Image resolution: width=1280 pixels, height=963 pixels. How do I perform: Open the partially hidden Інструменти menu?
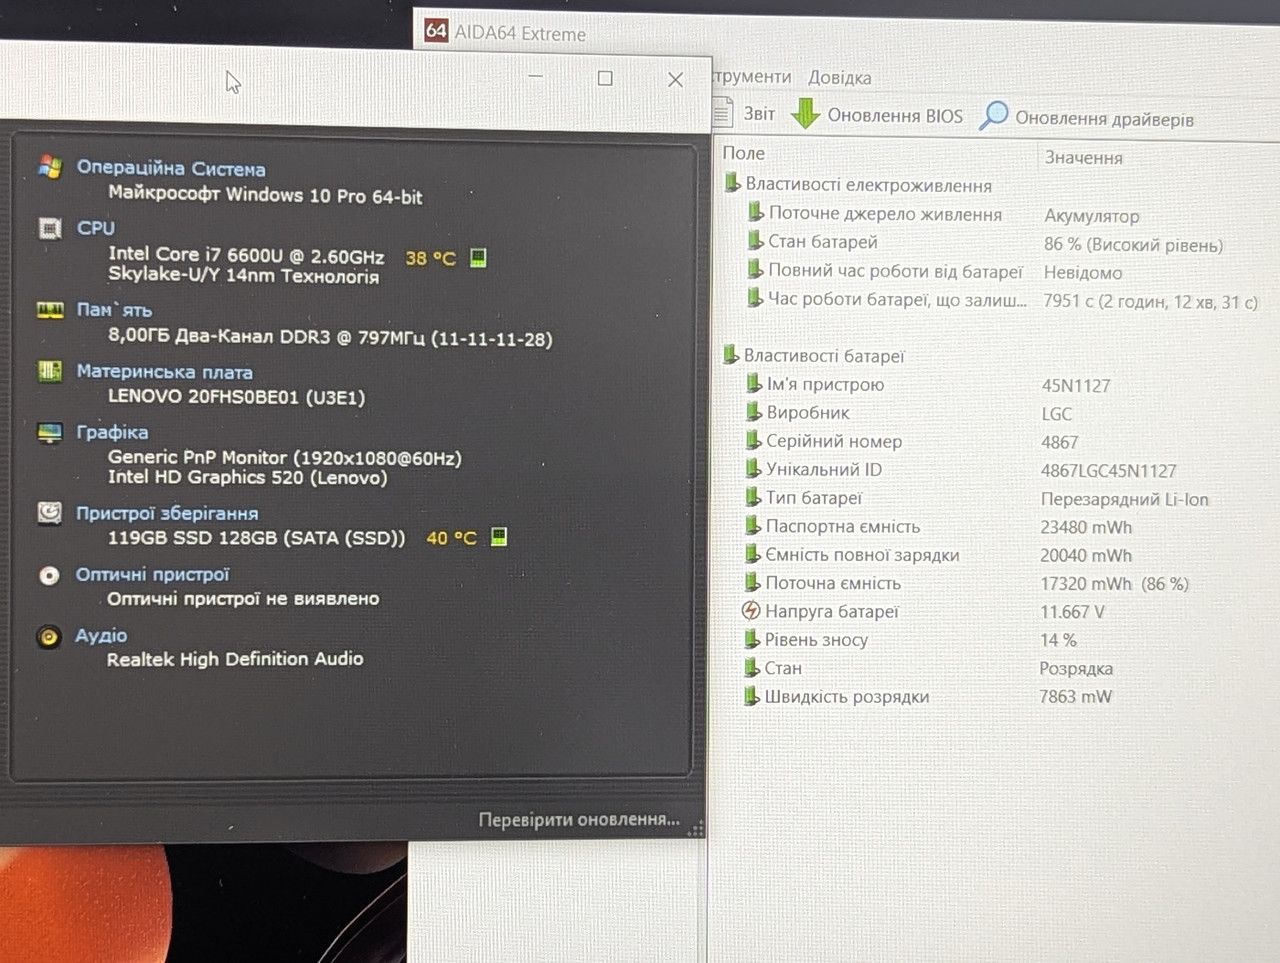pos(752,76)
